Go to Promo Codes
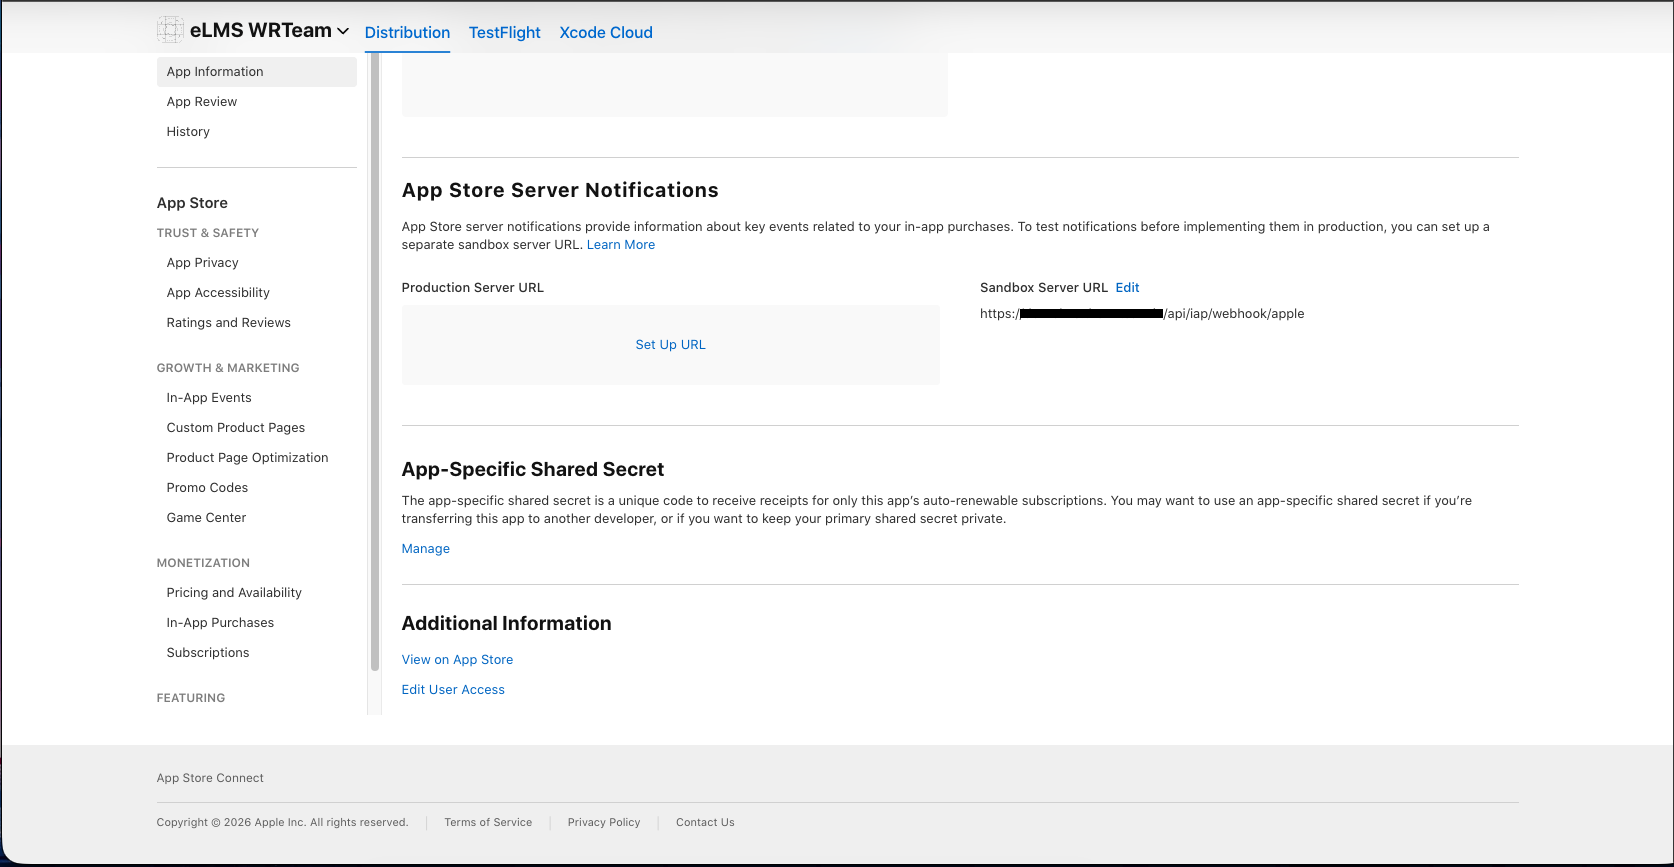This screenshot has width=1674, height=867. (207, 488)
